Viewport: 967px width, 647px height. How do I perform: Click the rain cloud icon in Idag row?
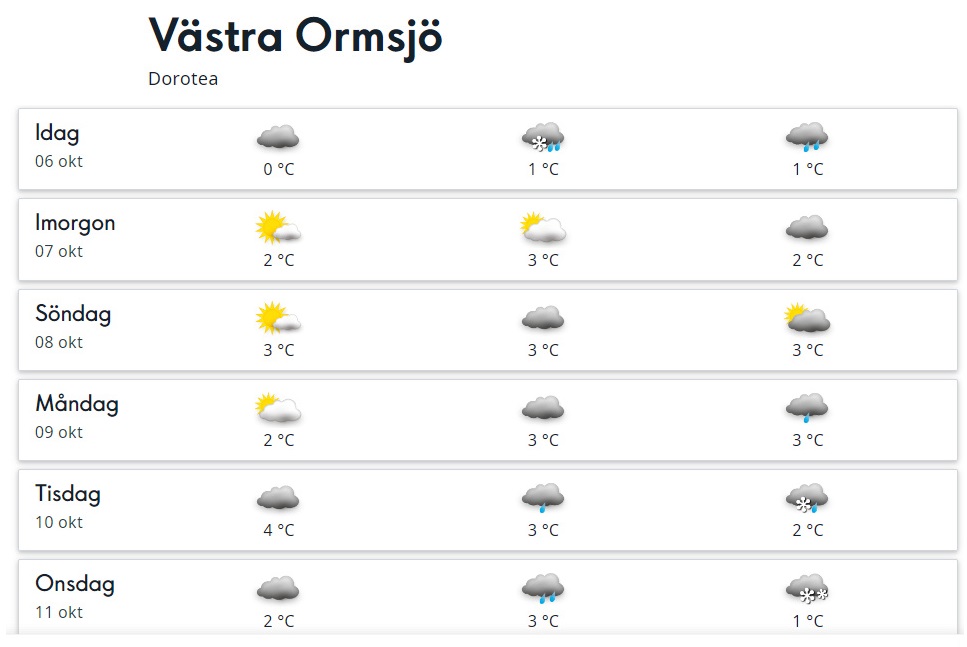(807, 137)
